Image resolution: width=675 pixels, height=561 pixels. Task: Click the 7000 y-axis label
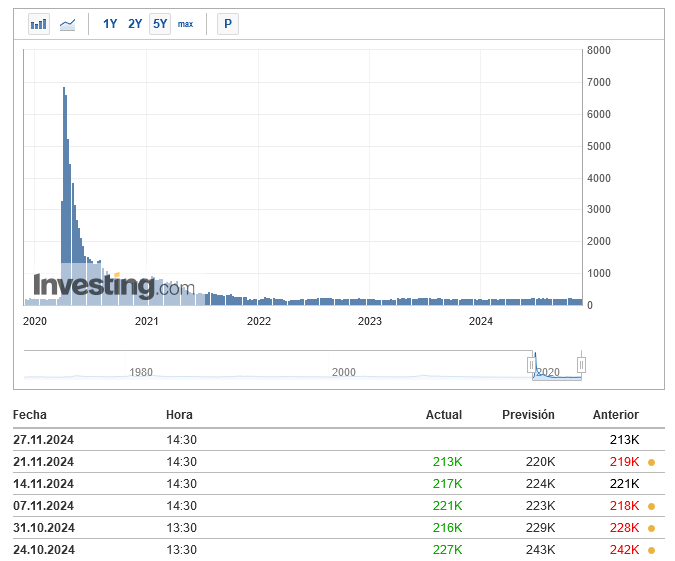[x=599, y=82]
